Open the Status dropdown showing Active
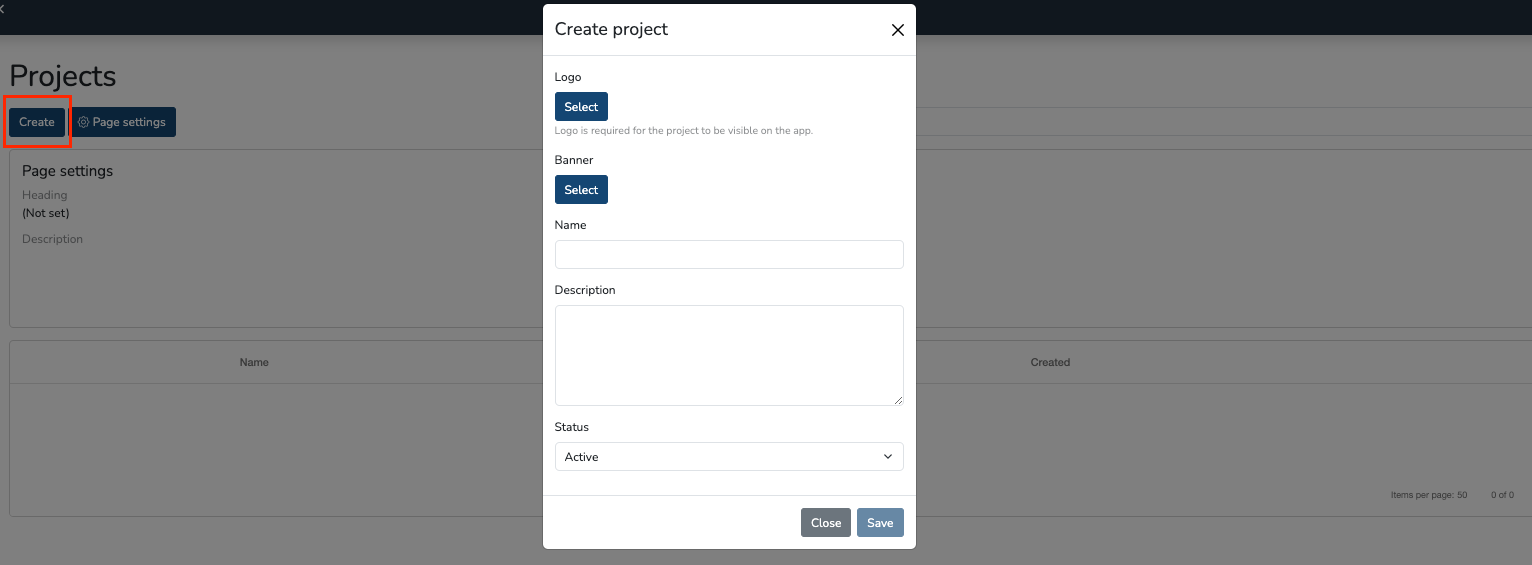 pos(728,457)
